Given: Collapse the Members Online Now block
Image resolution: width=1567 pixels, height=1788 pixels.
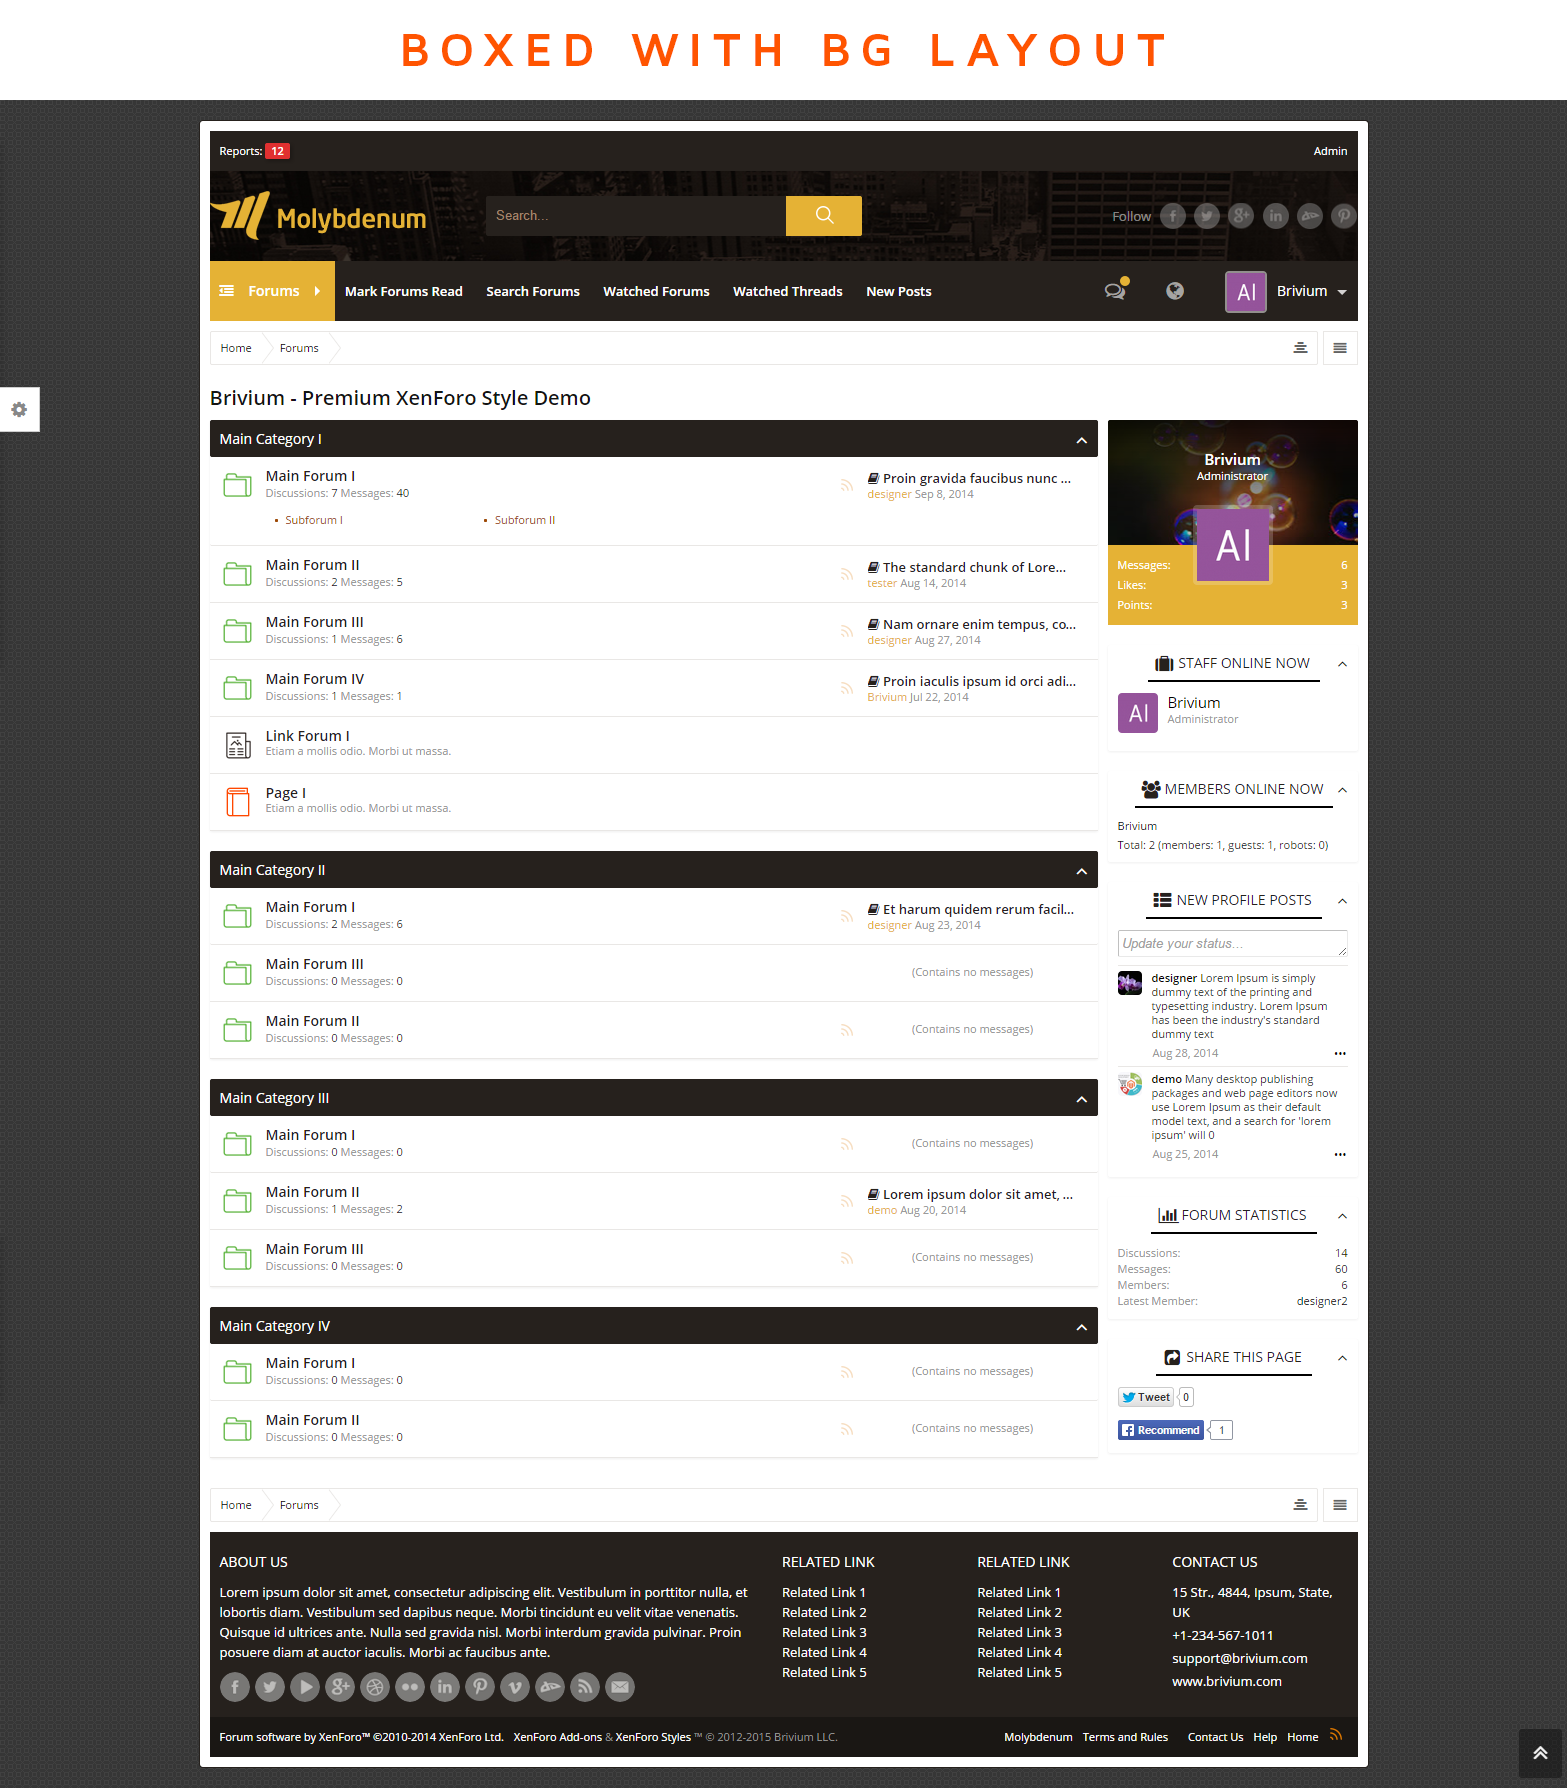Looking at the screenshot, I should pyautogui.click(x=1343, y=790).
